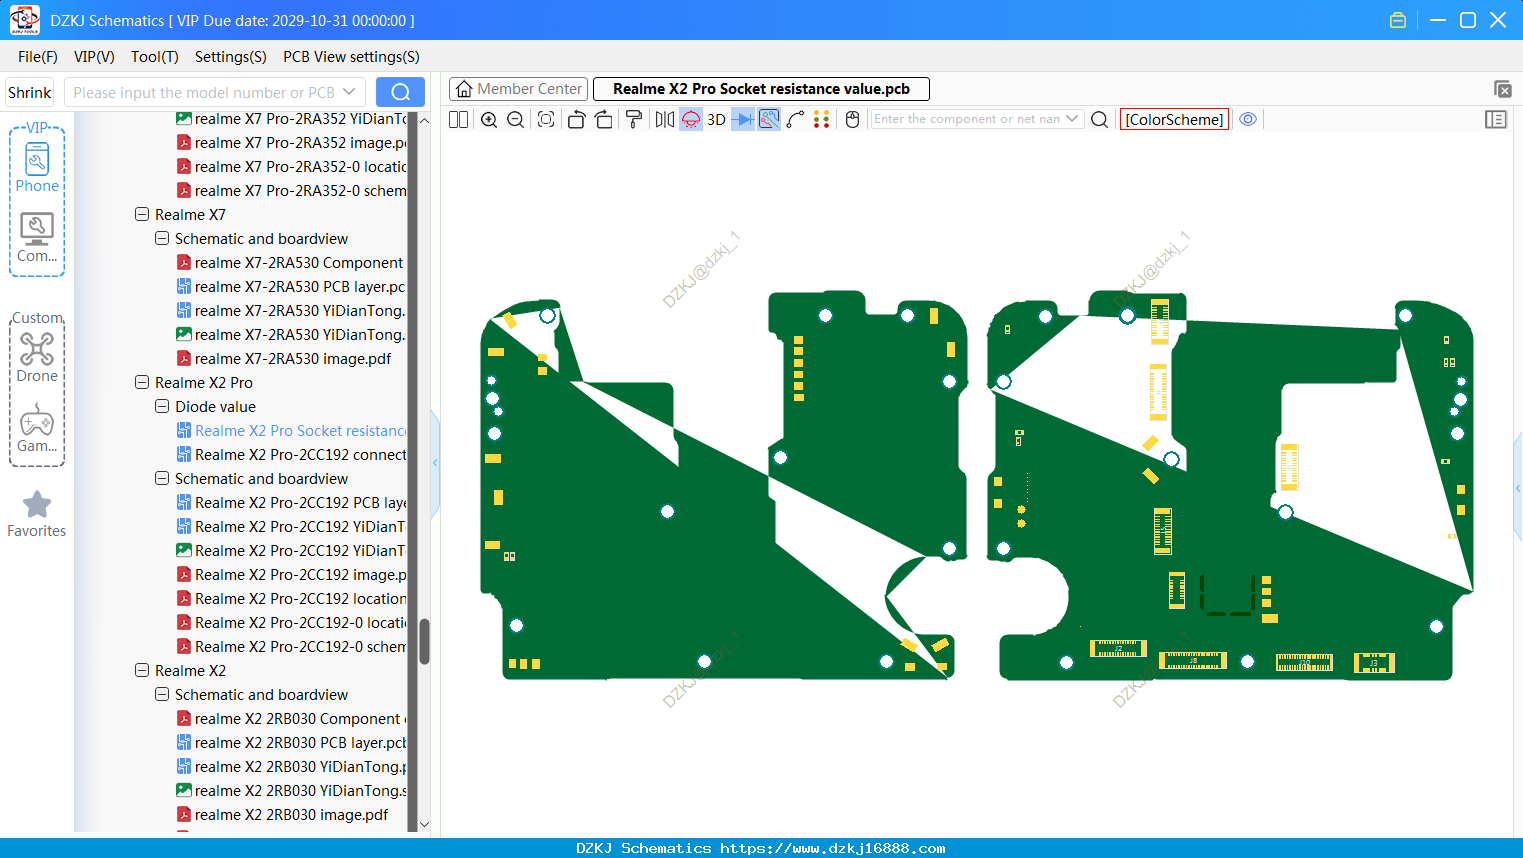Open PCB View settings(S) menu
1523x858 pixels.
click(x=351, y=57)
